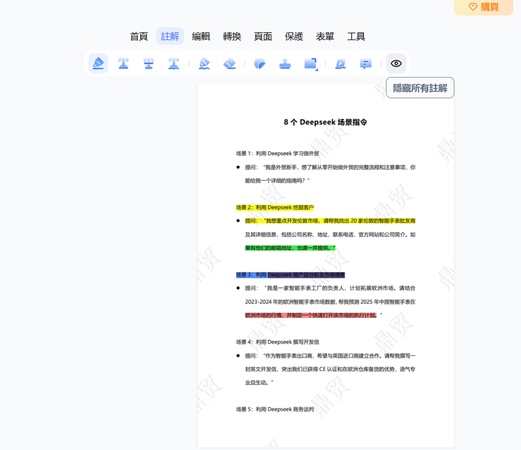Select the strikethrough text tool
This screenshot has width=521, height=450.
pos(149,63)
